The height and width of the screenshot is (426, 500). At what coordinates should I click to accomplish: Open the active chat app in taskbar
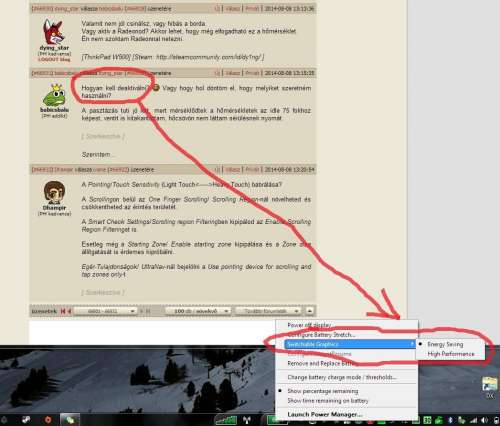point(70,420)
